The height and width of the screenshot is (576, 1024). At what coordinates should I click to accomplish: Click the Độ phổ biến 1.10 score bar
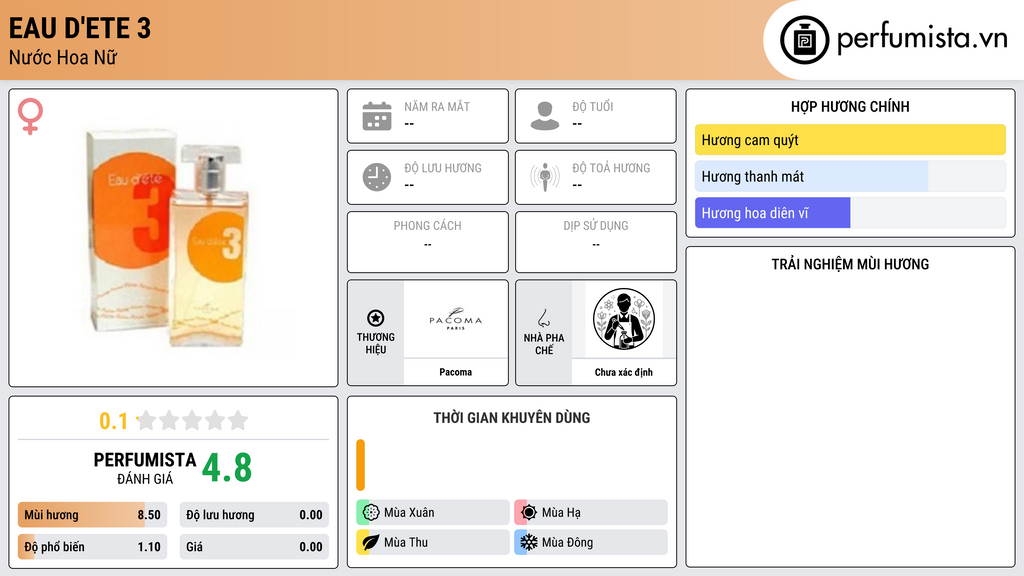point(92,547)
